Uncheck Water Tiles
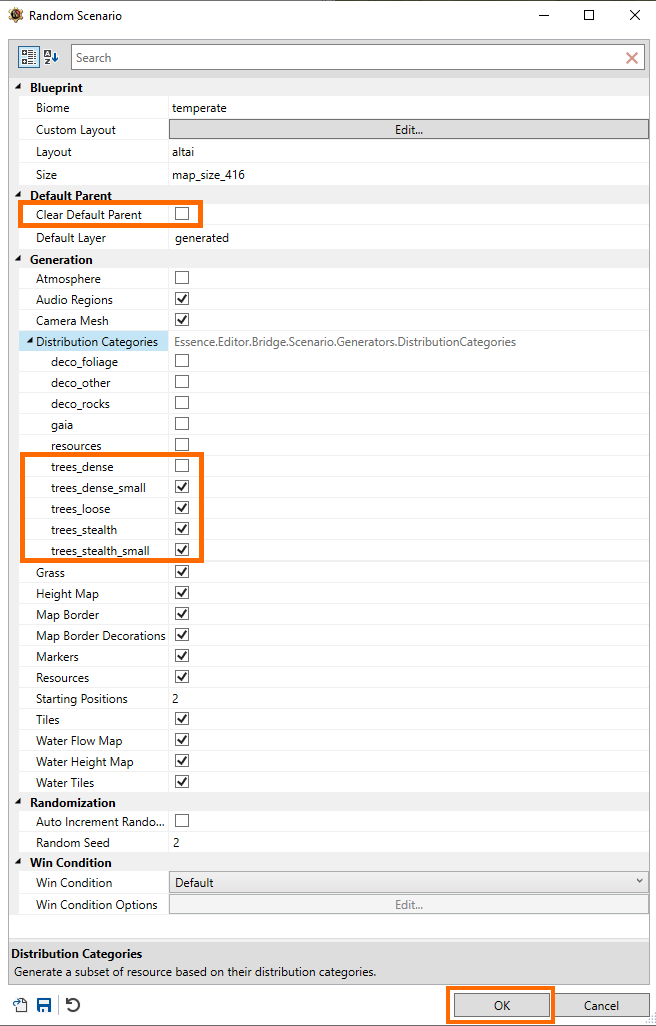Viewport: 656px width, 1026px height. pos(182,781)
